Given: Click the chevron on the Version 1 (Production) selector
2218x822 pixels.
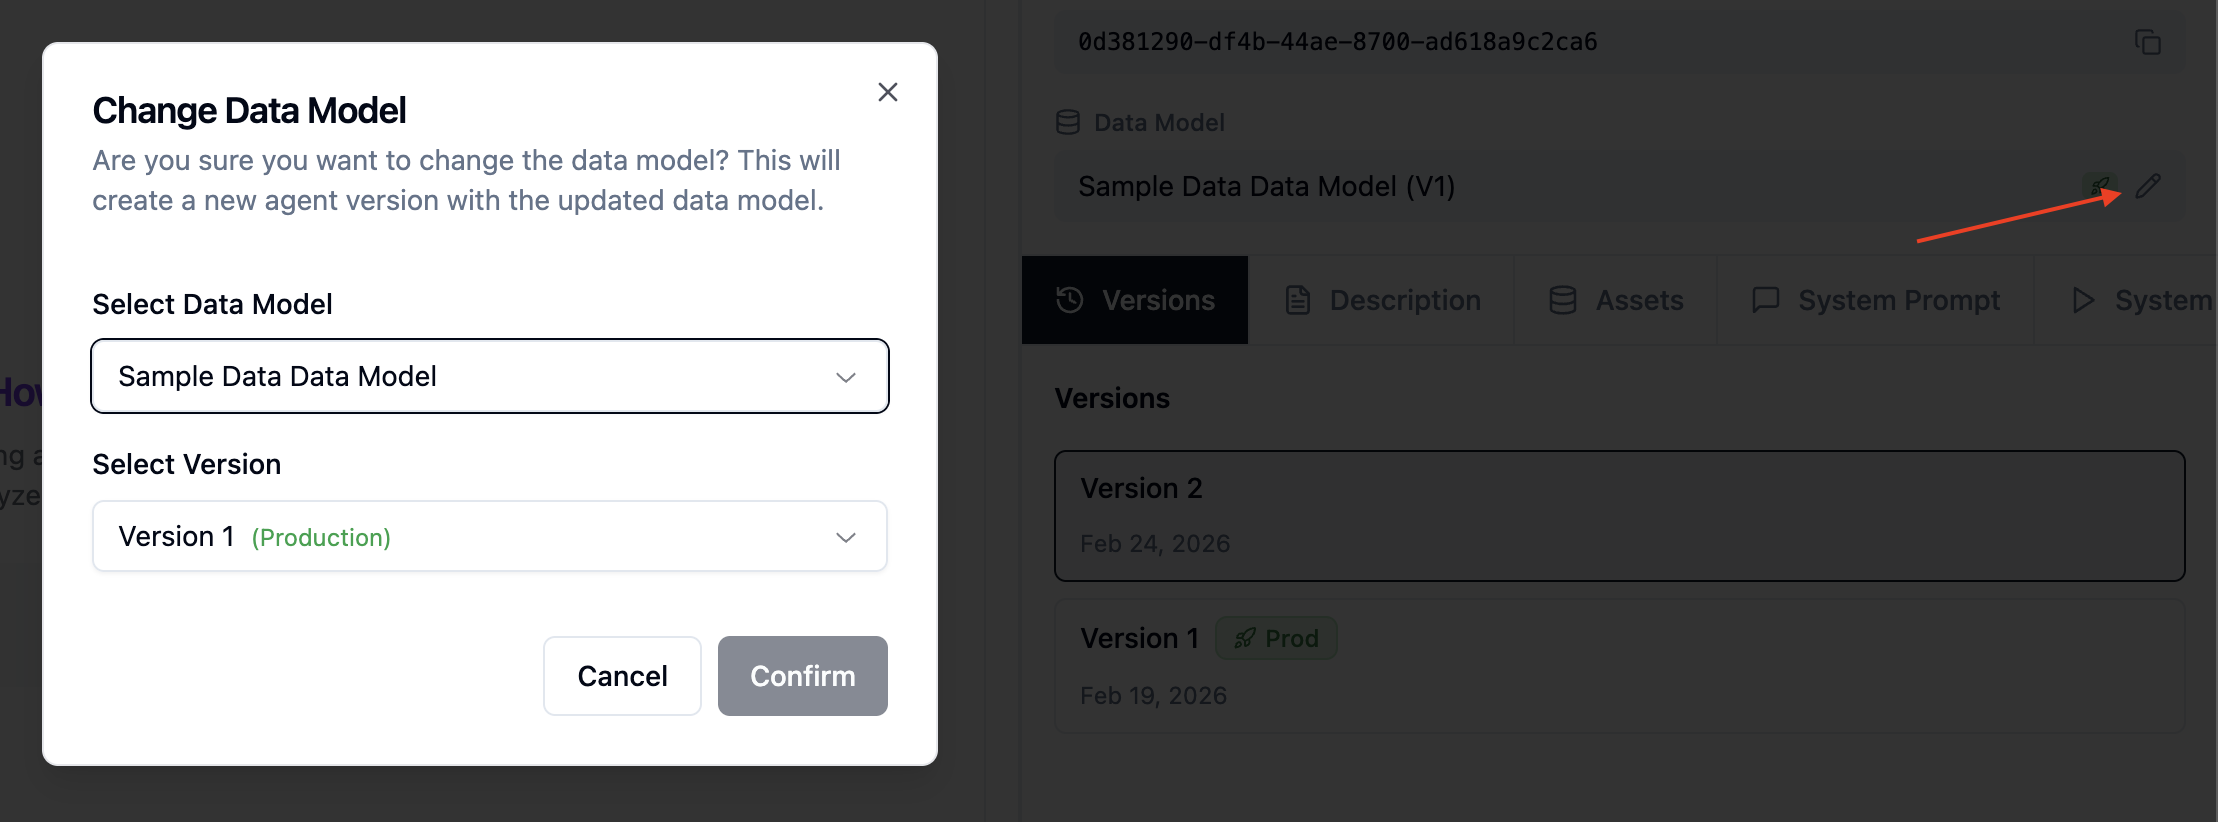Looking at the screenshot, I should [845, 536].
